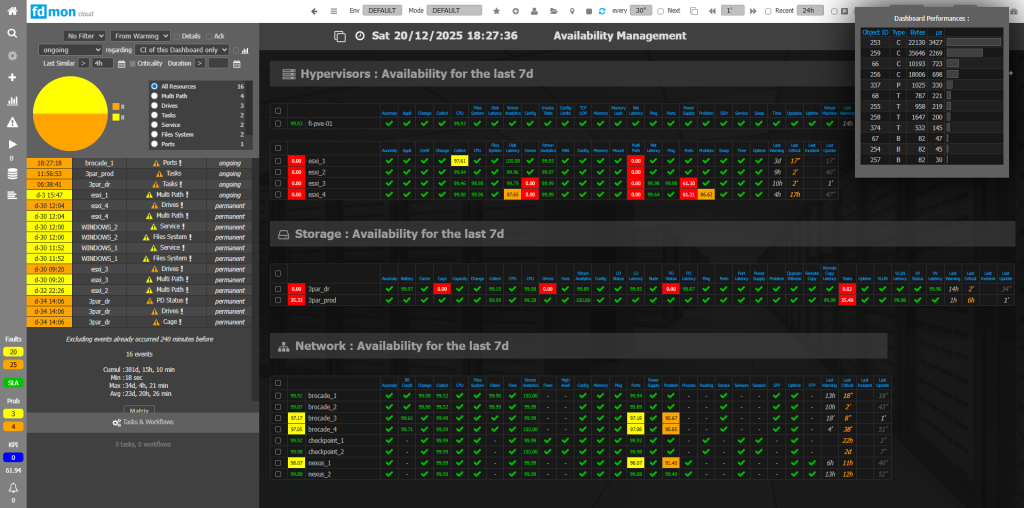The image size is (1024, 508).
Task: Click the blue refresh icon in toolbar
Action: (x=601, y=10)
